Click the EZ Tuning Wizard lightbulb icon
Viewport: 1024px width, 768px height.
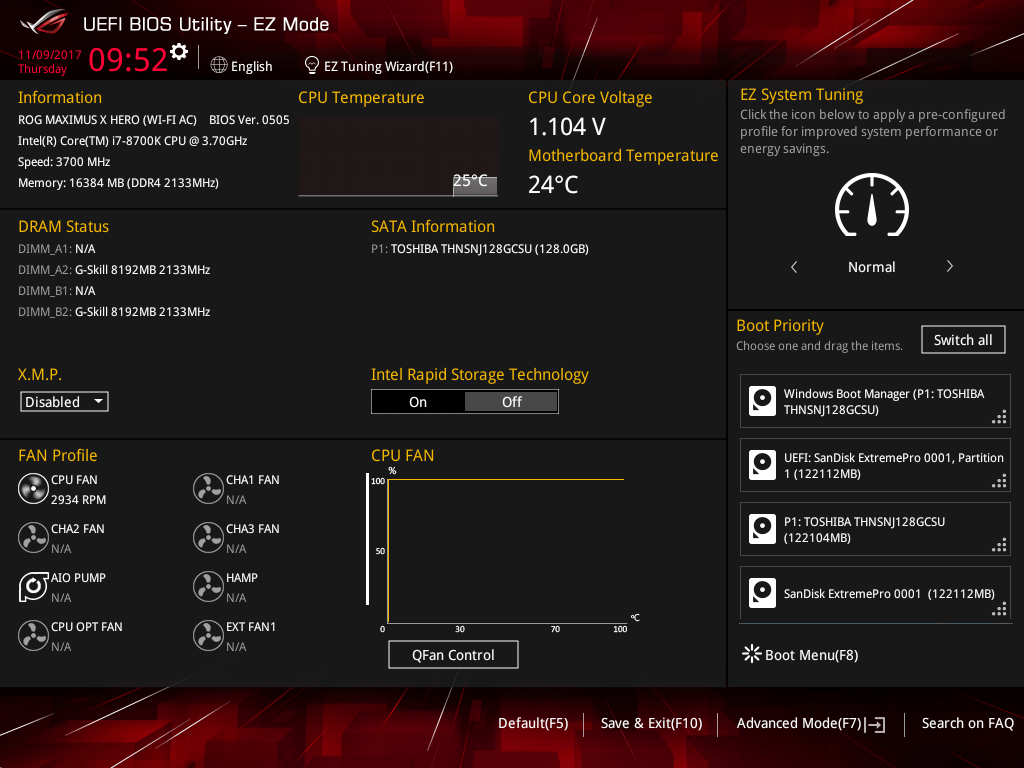point(312,65)
